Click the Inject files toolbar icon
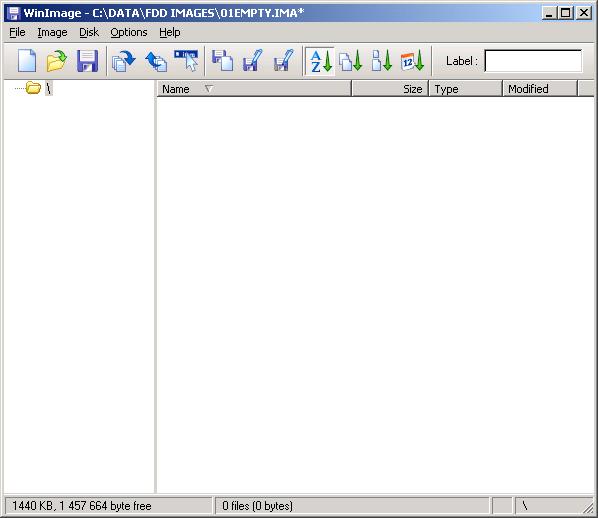Screen dimensions: 598x518 [x=222, y=60]
